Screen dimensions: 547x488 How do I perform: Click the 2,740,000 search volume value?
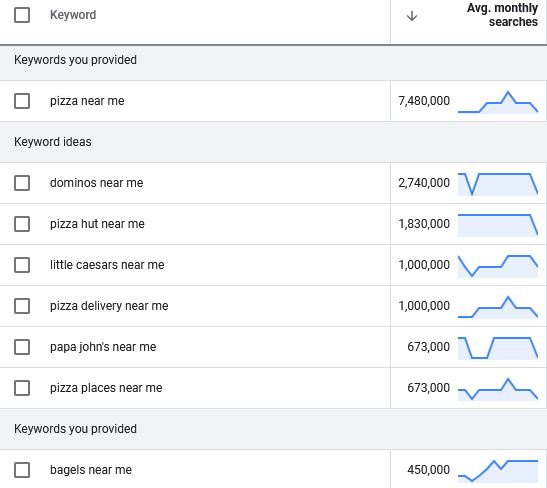(x=424, y=183)
